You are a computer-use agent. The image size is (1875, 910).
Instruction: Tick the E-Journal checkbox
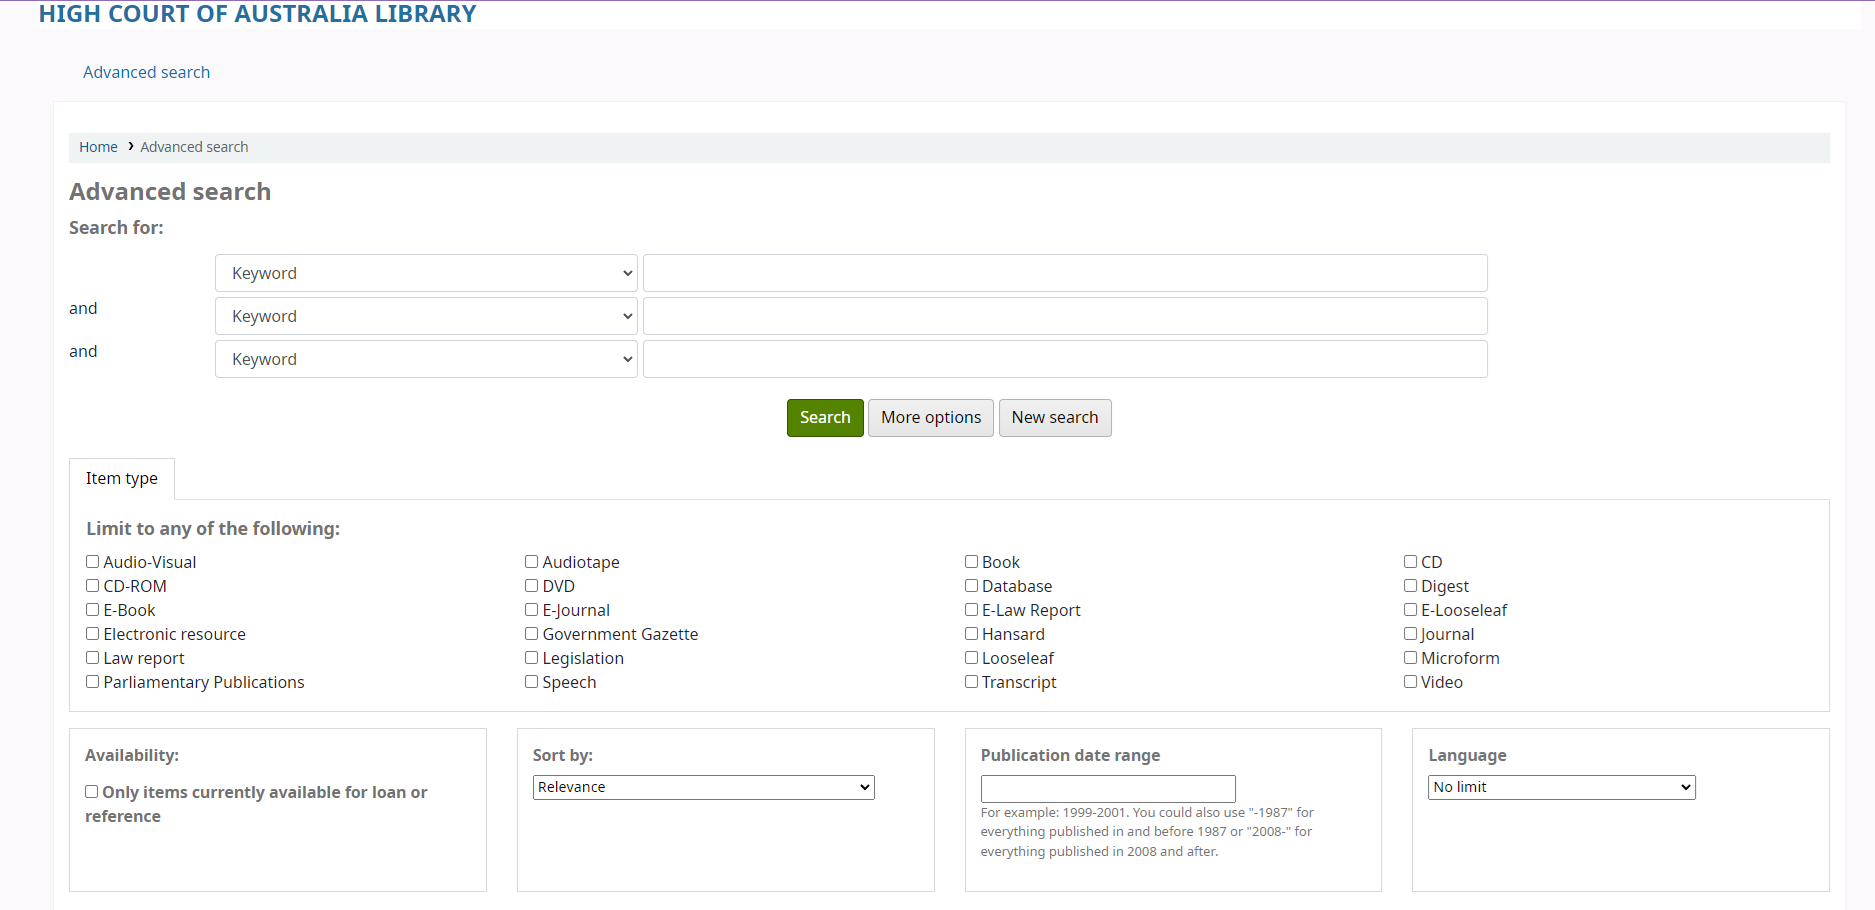pos(532,610)
